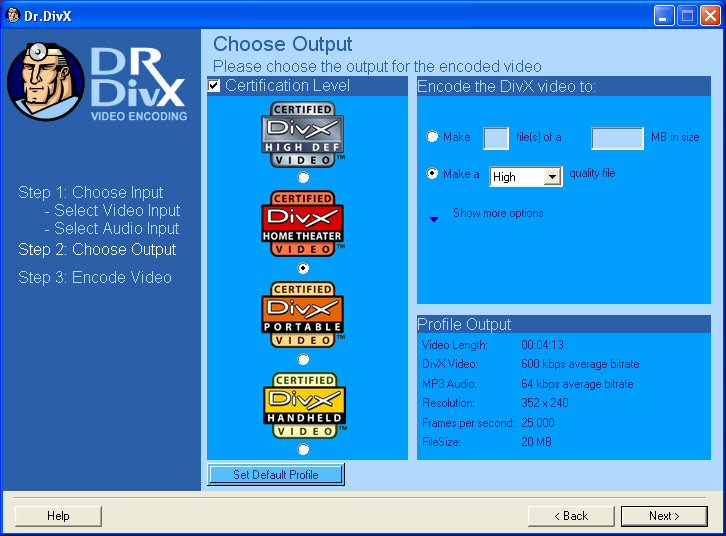Click Set Default Profile button
726x536 pixels.
coord(276,474)
